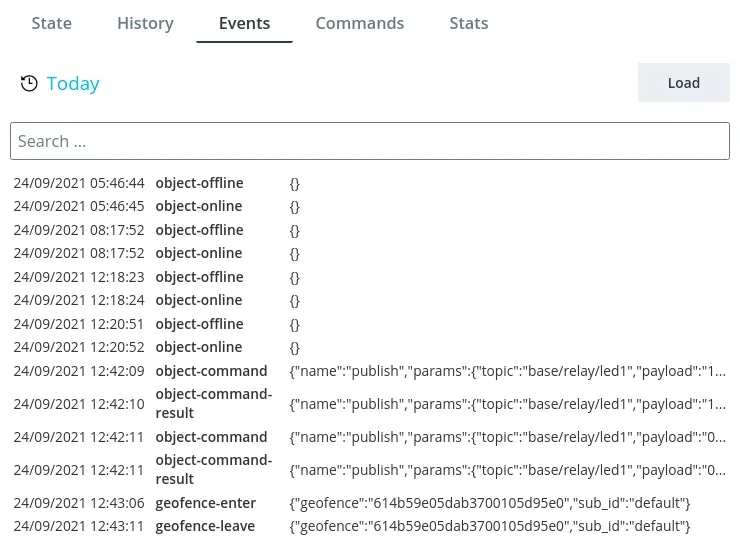Select the Events tab

click(x=244, y=23)
